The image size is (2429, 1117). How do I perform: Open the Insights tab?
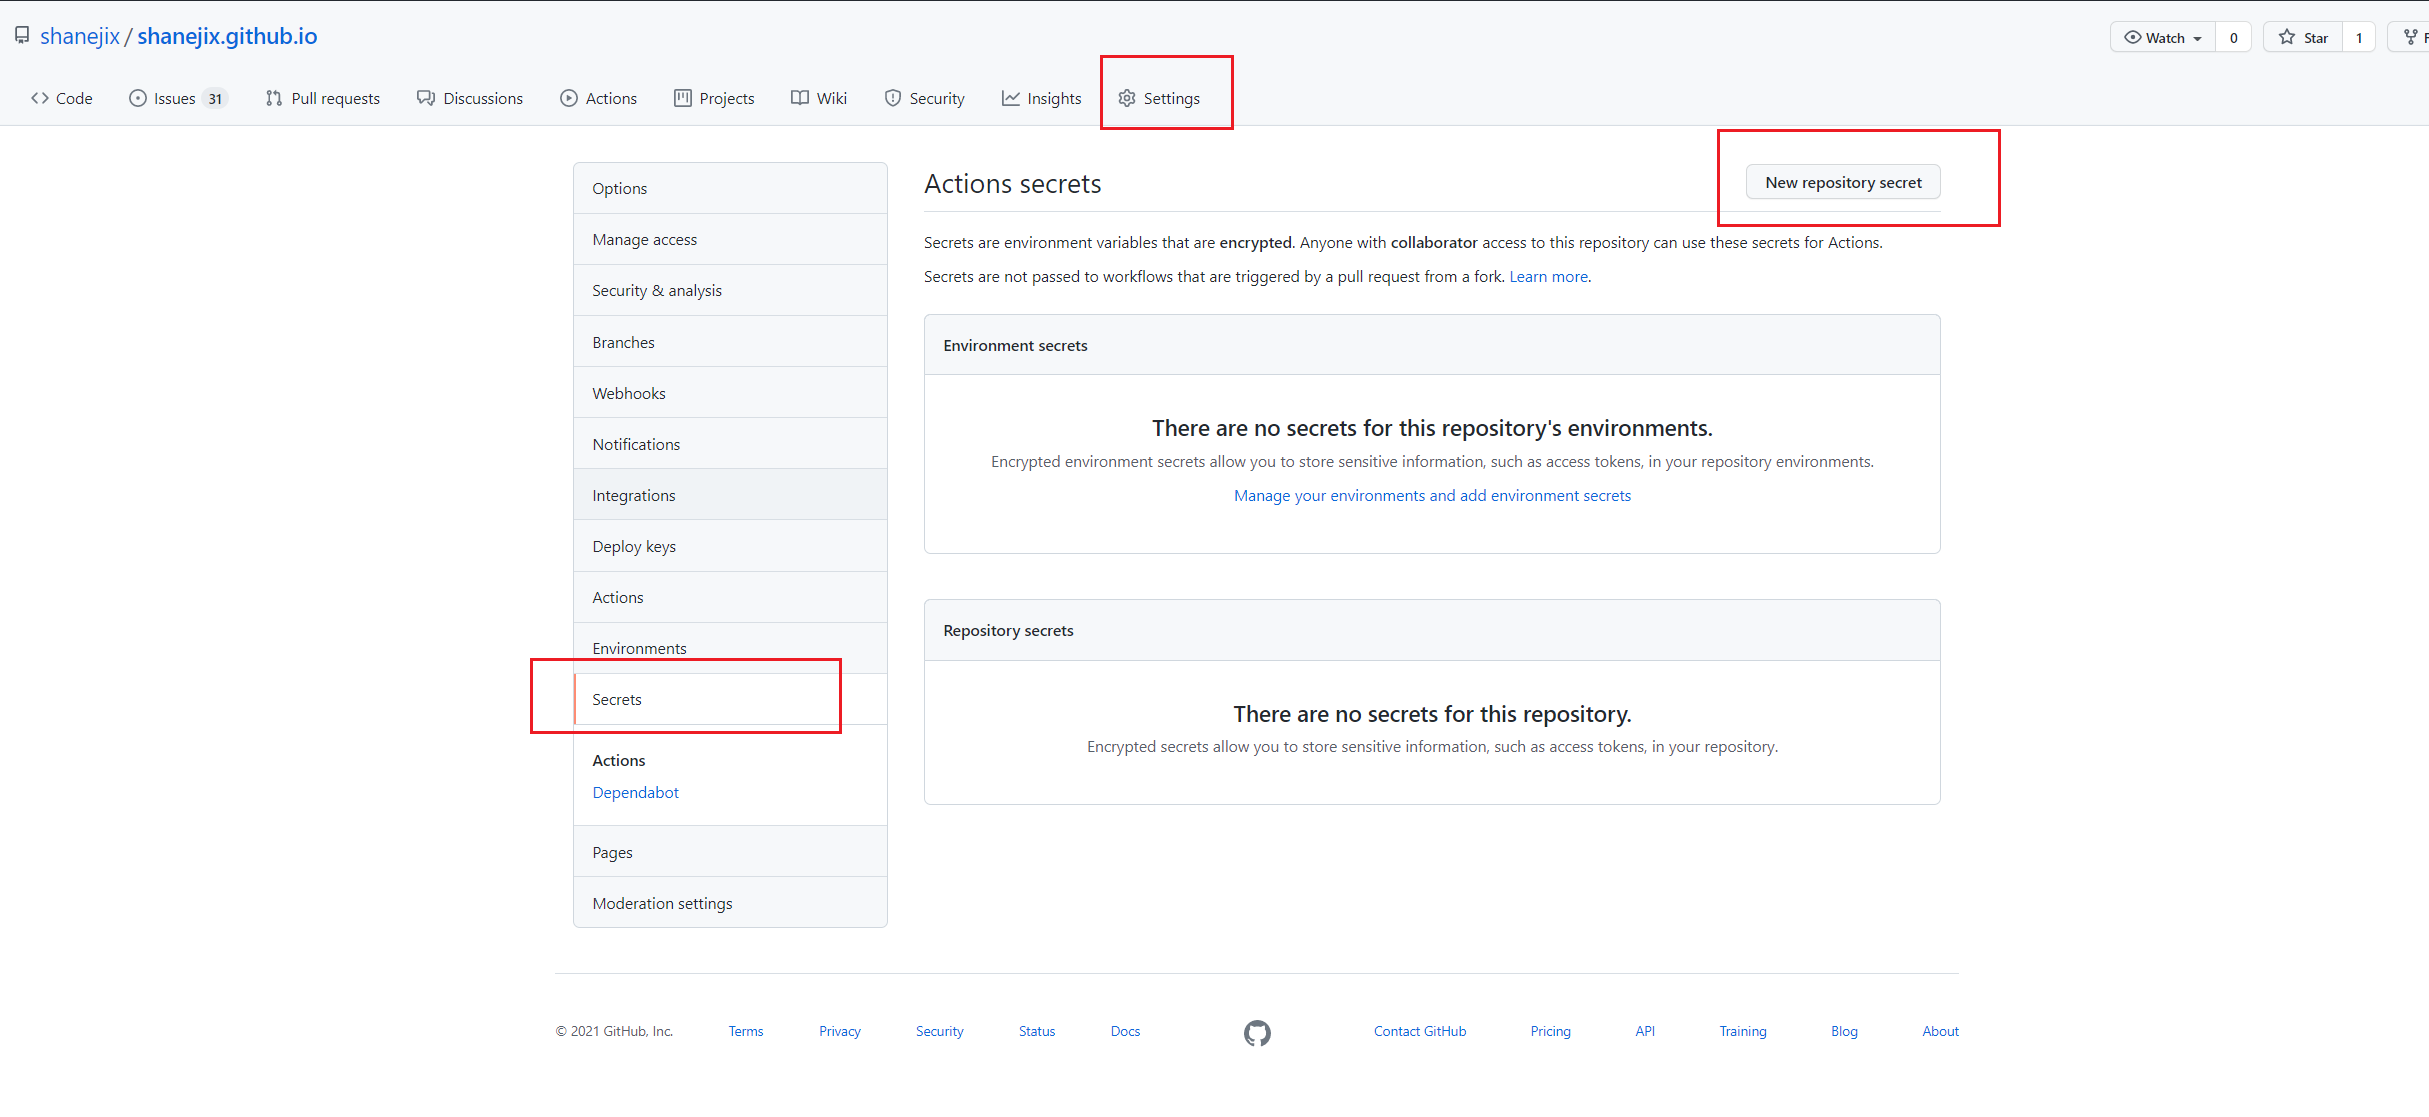[1042, 98]
